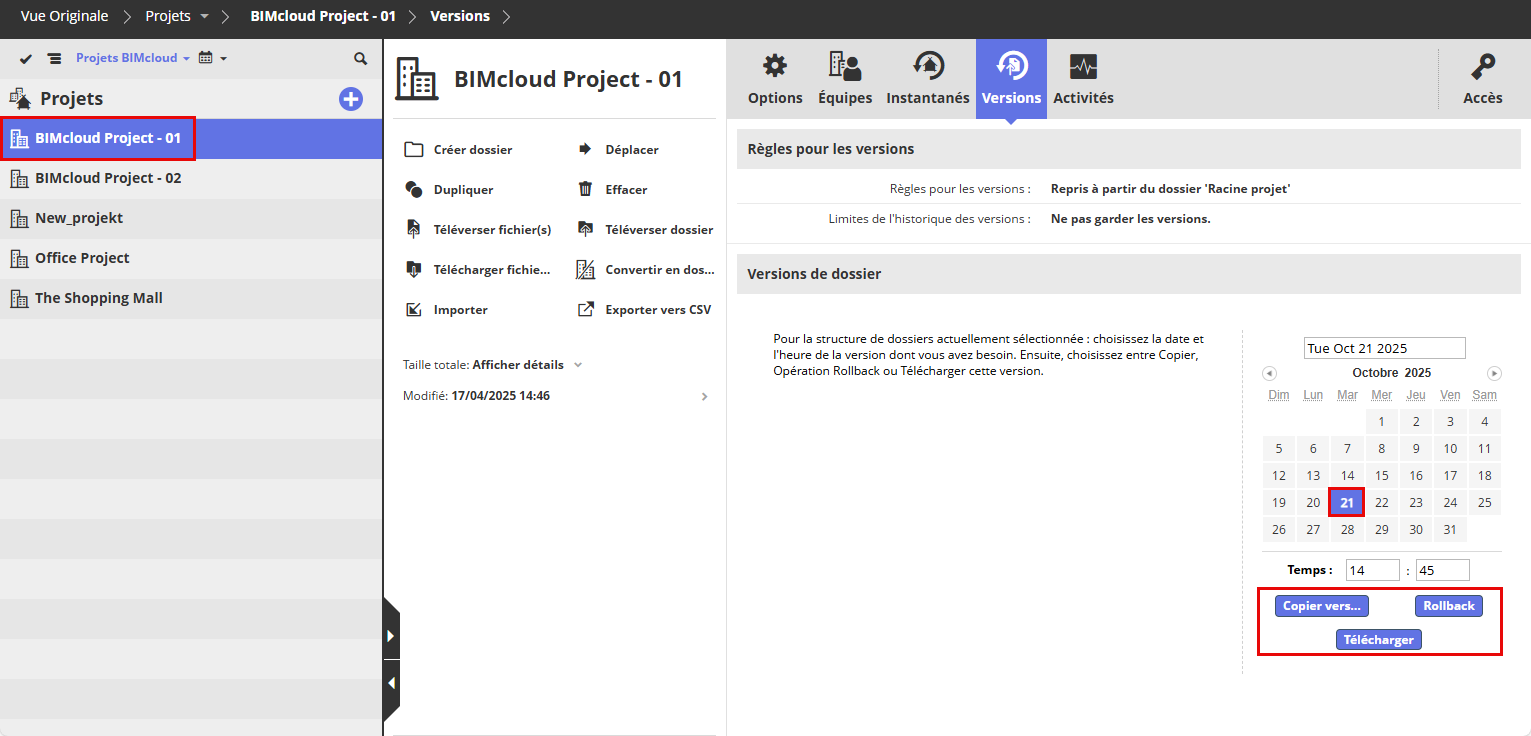Collapse the side panel with left arrow handle
The height and width of the screenshot is (736, 1531).
coord(391,683)
